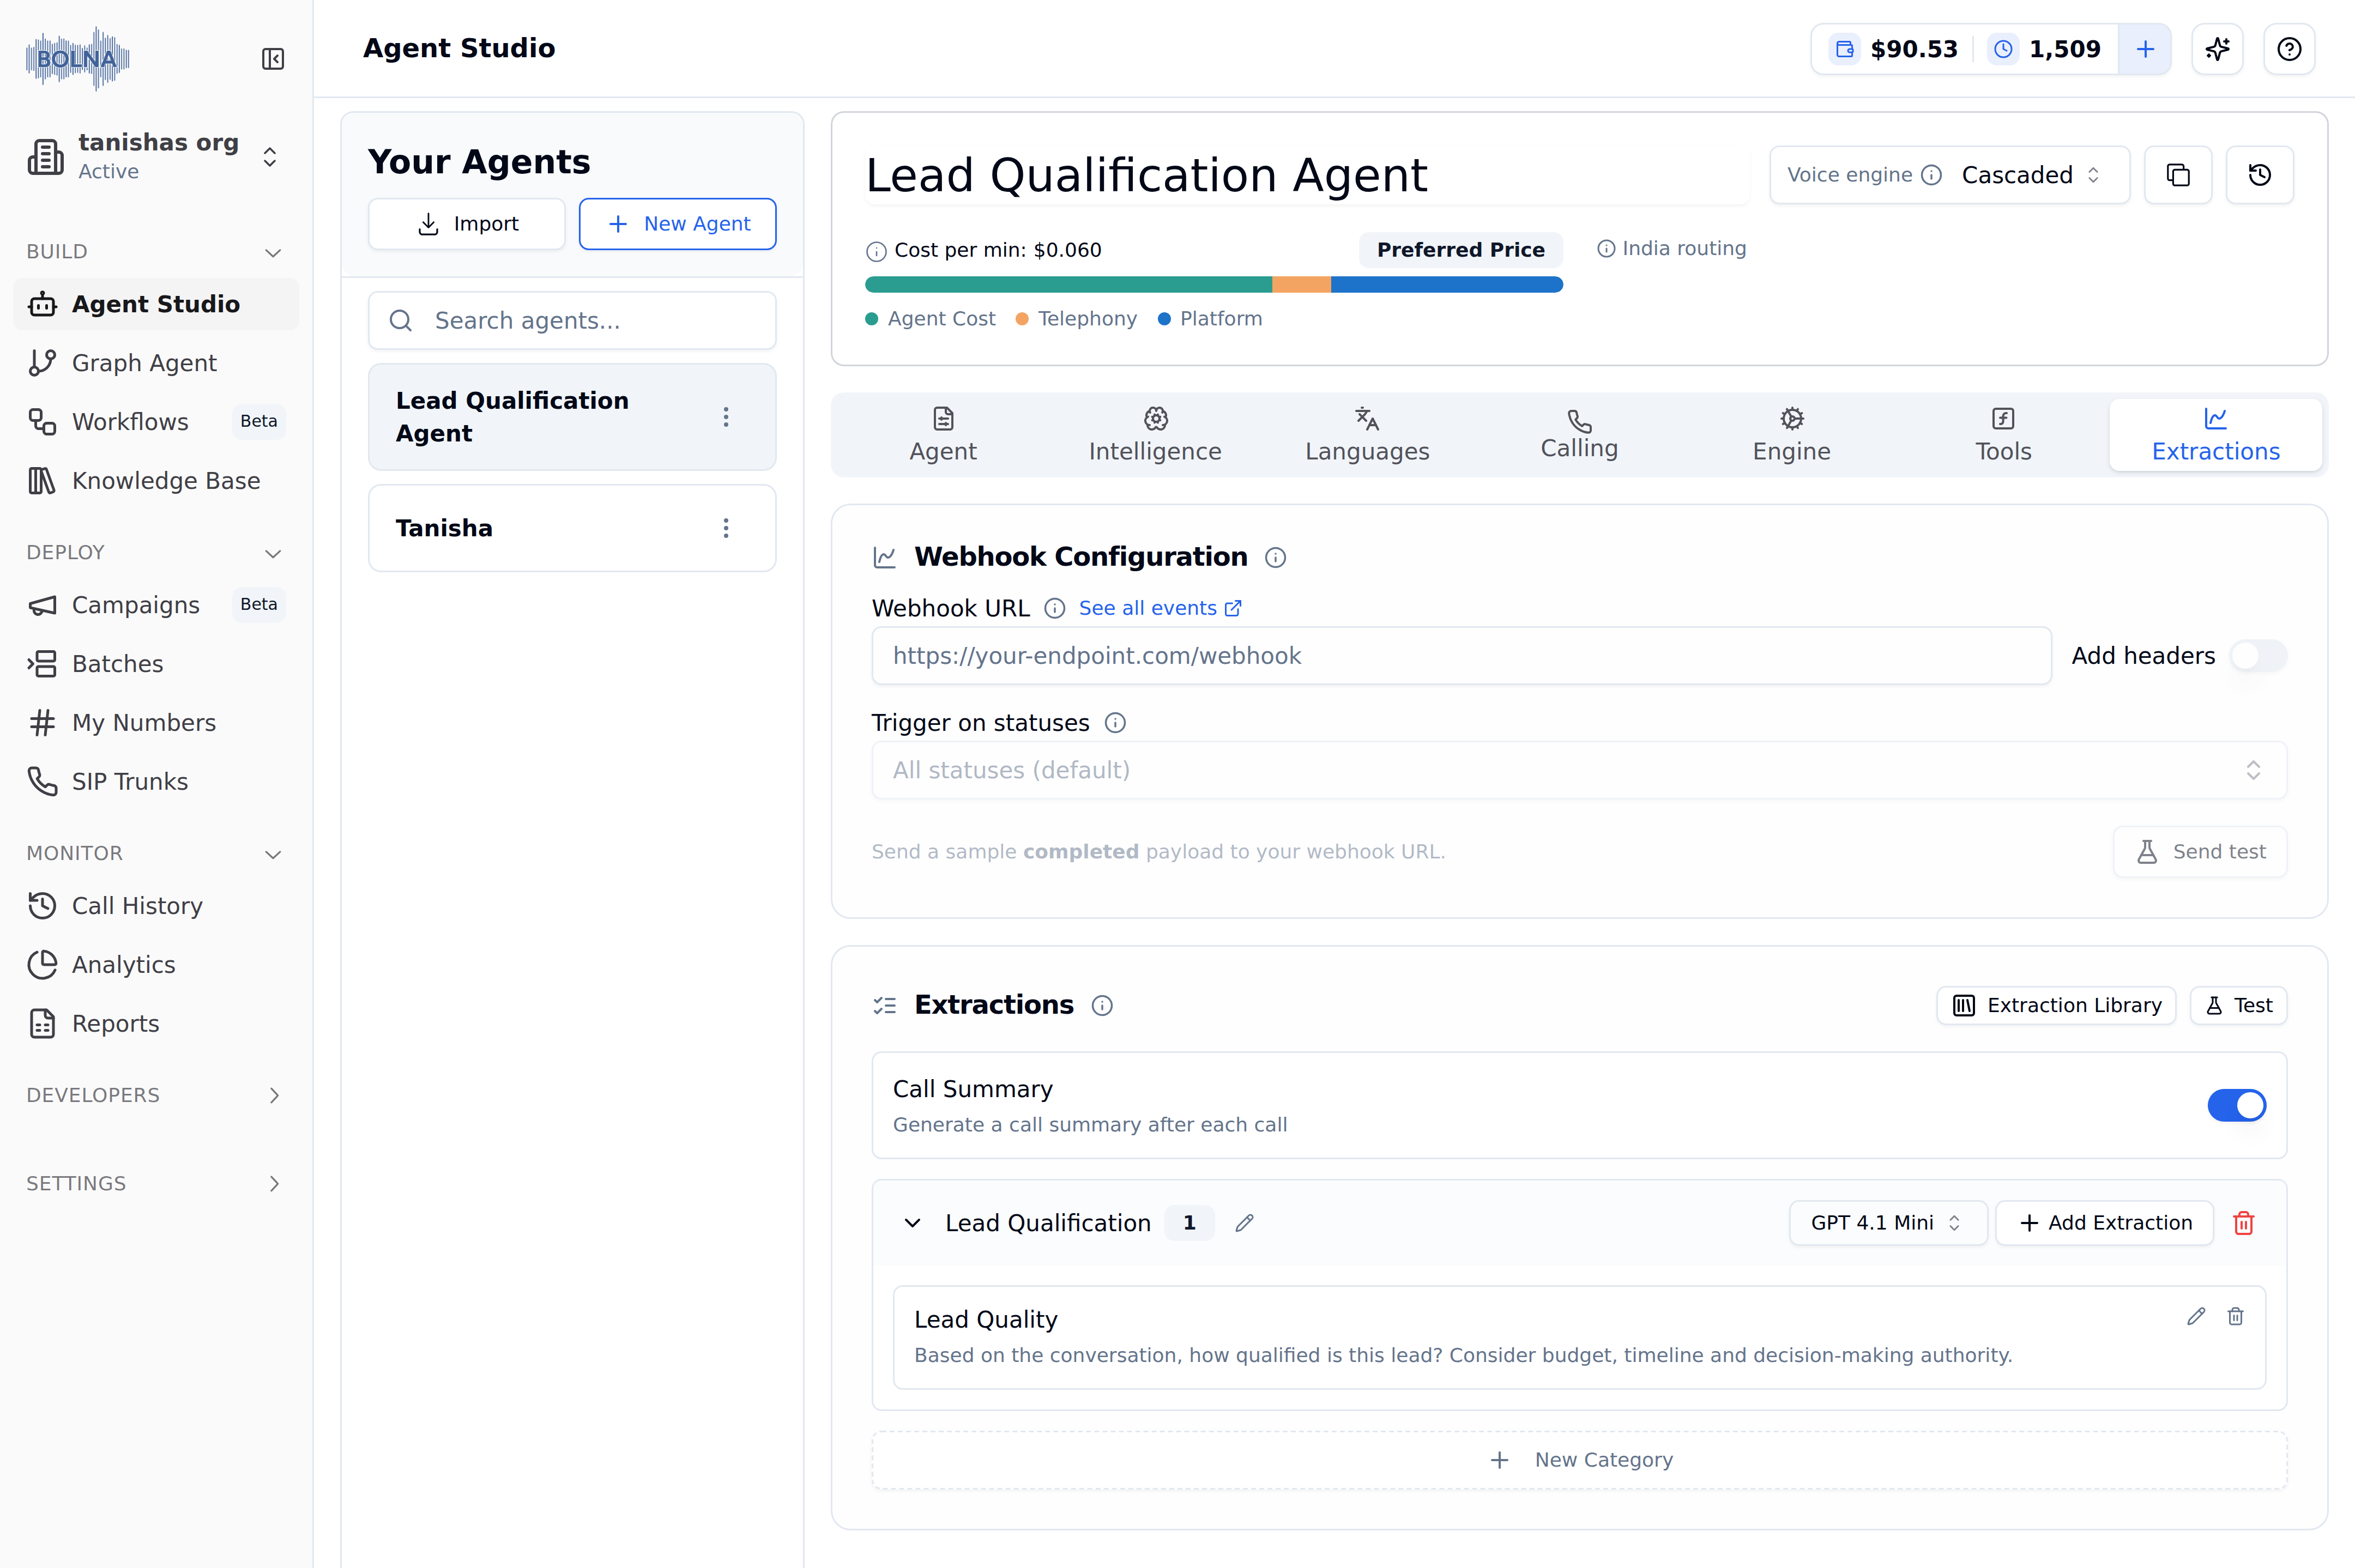2355x1568 pixels.
Task: Rename Lead Qualification category with pencil icon
Action: pos(1244,1223)
